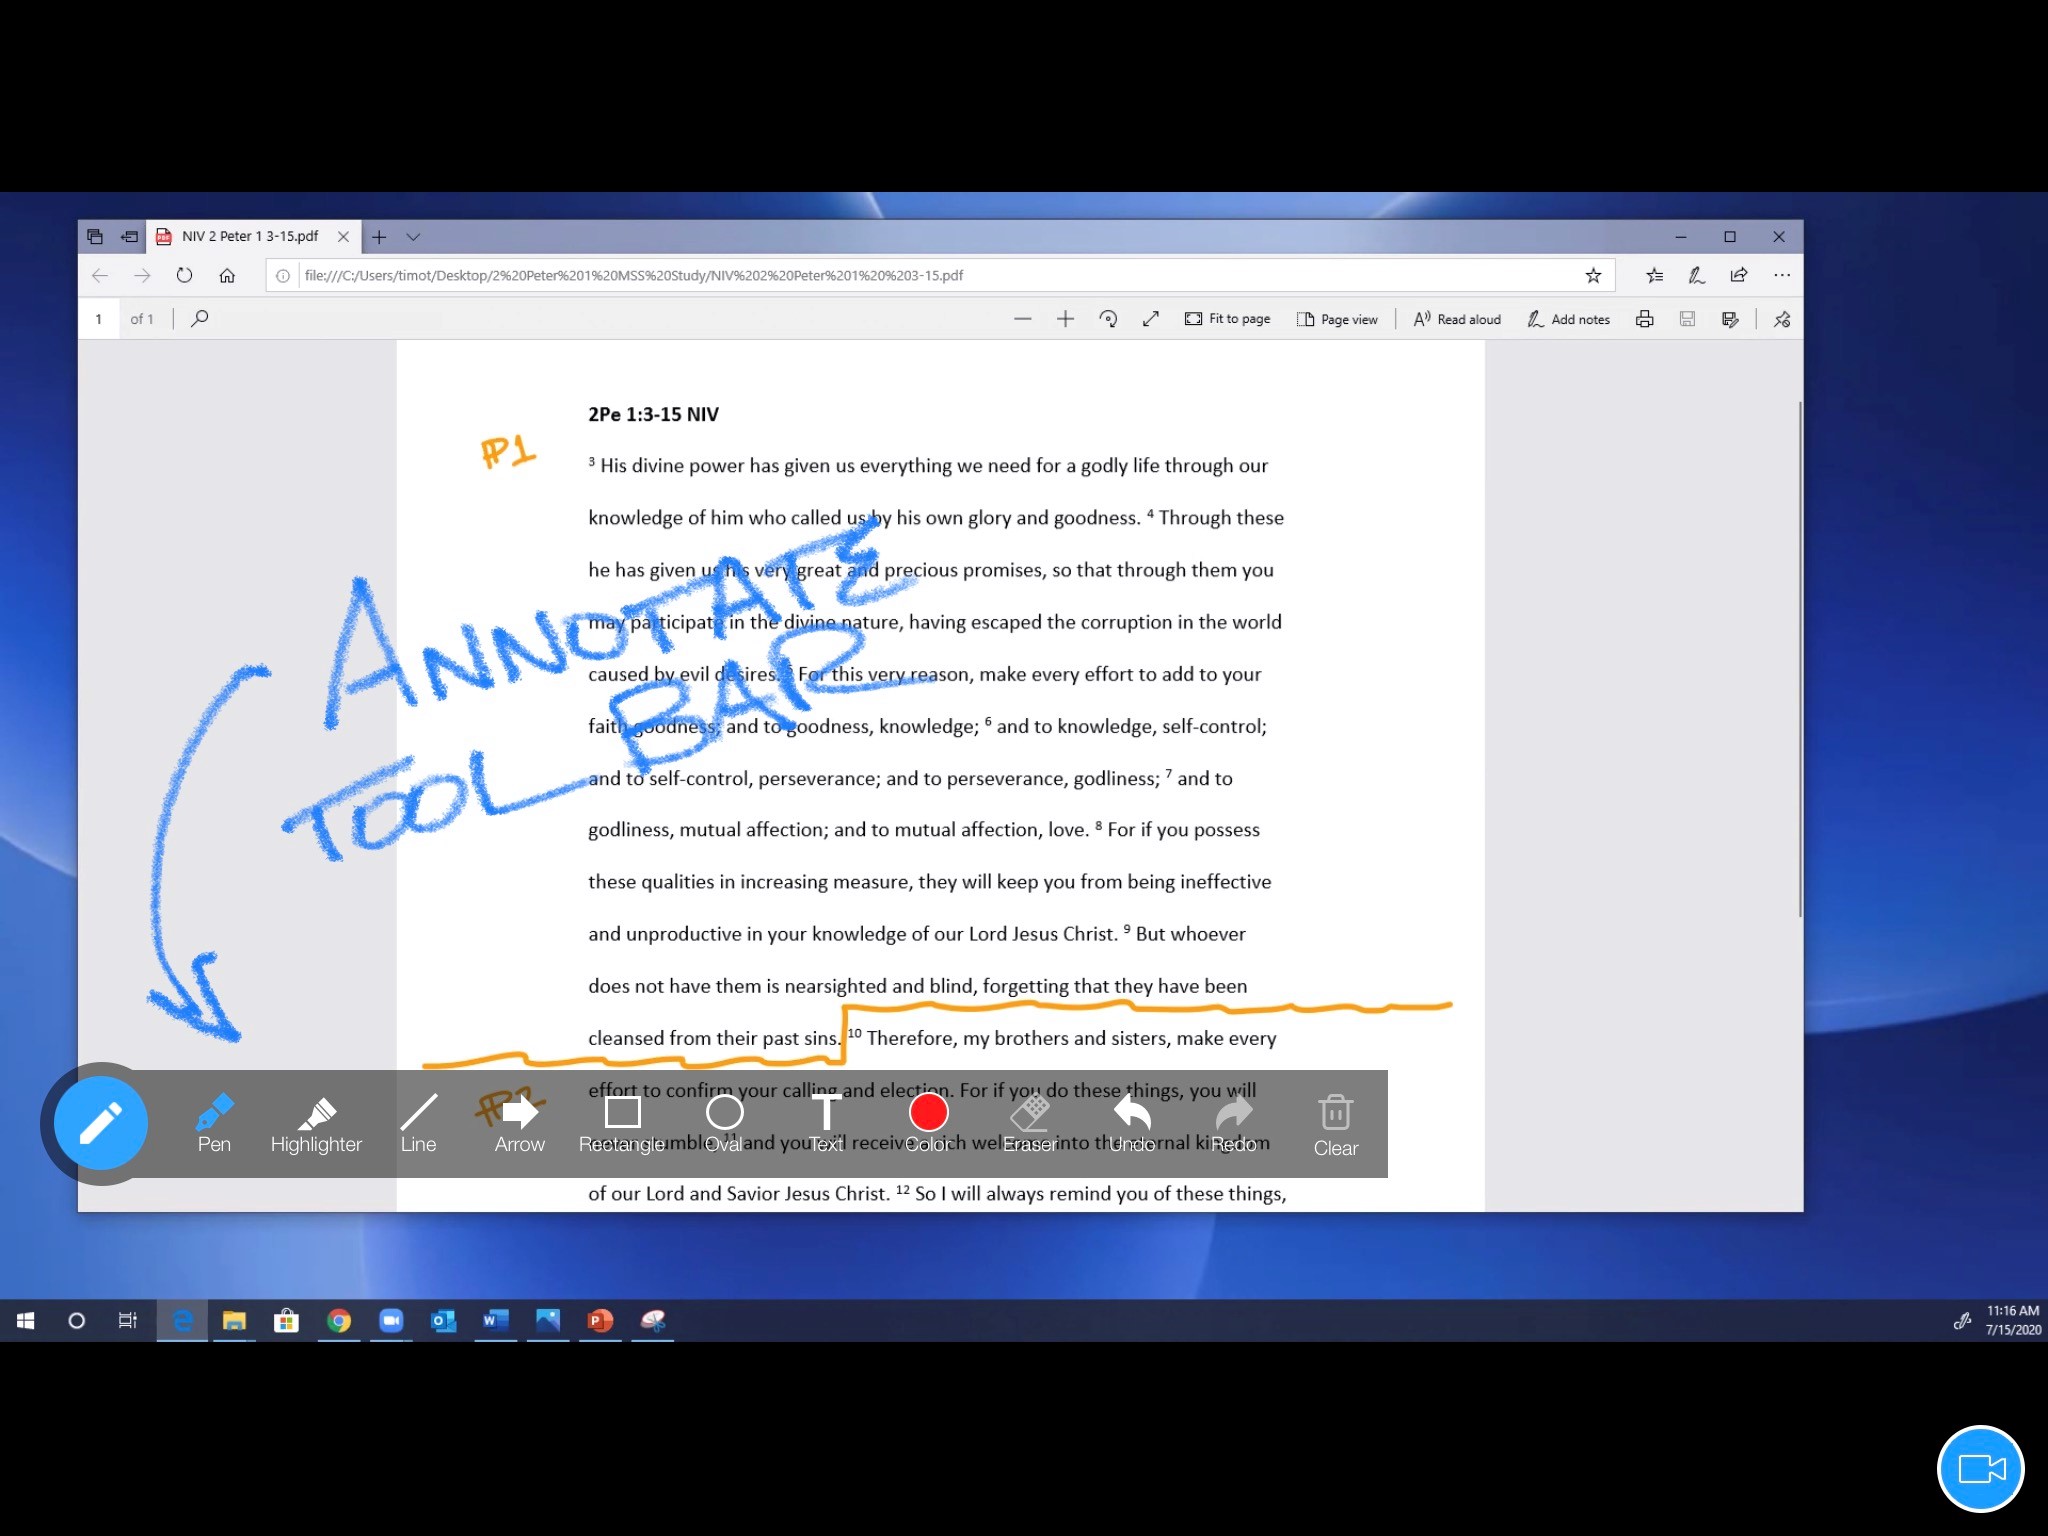Pick the Arrow annotation tool

coord(519,1123)
